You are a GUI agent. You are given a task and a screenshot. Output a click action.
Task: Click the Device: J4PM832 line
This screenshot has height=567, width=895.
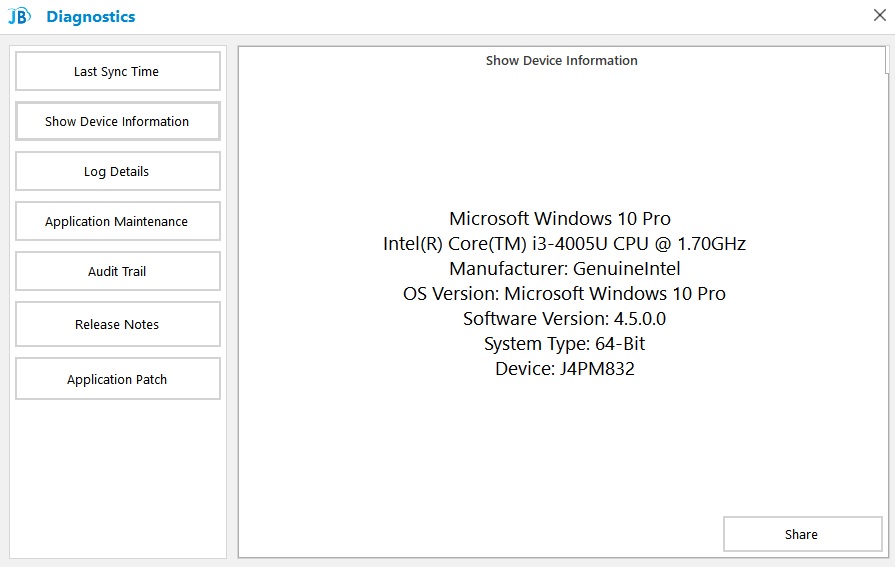point(565,369)
